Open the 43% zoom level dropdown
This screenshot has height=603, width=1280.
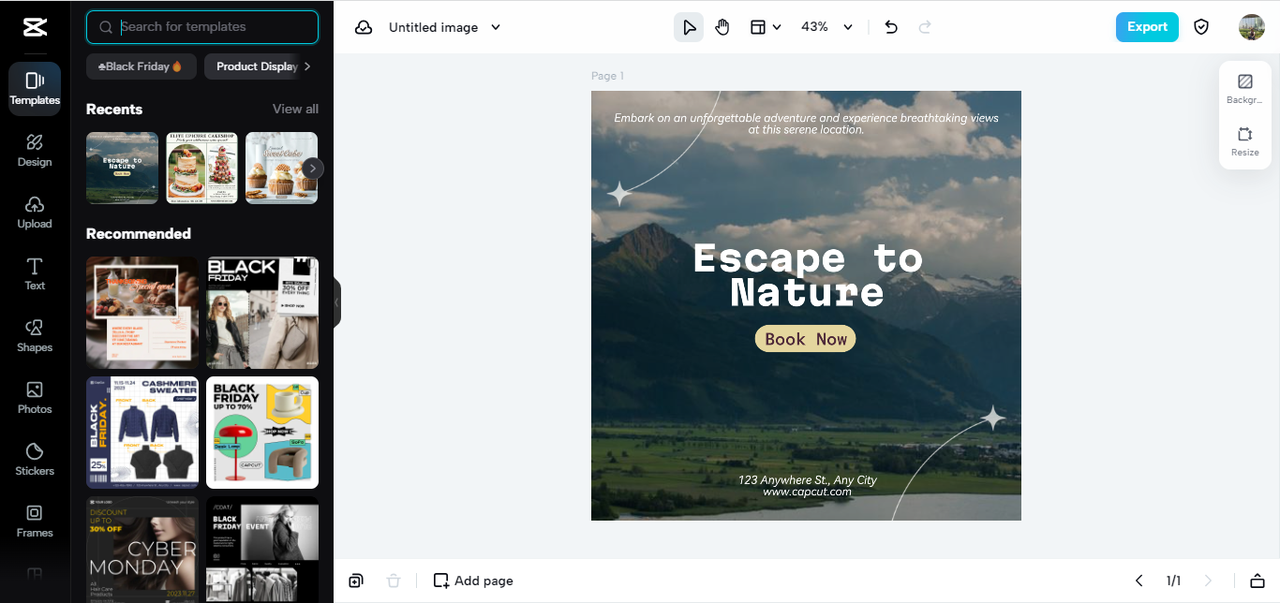tap(827, 27)
